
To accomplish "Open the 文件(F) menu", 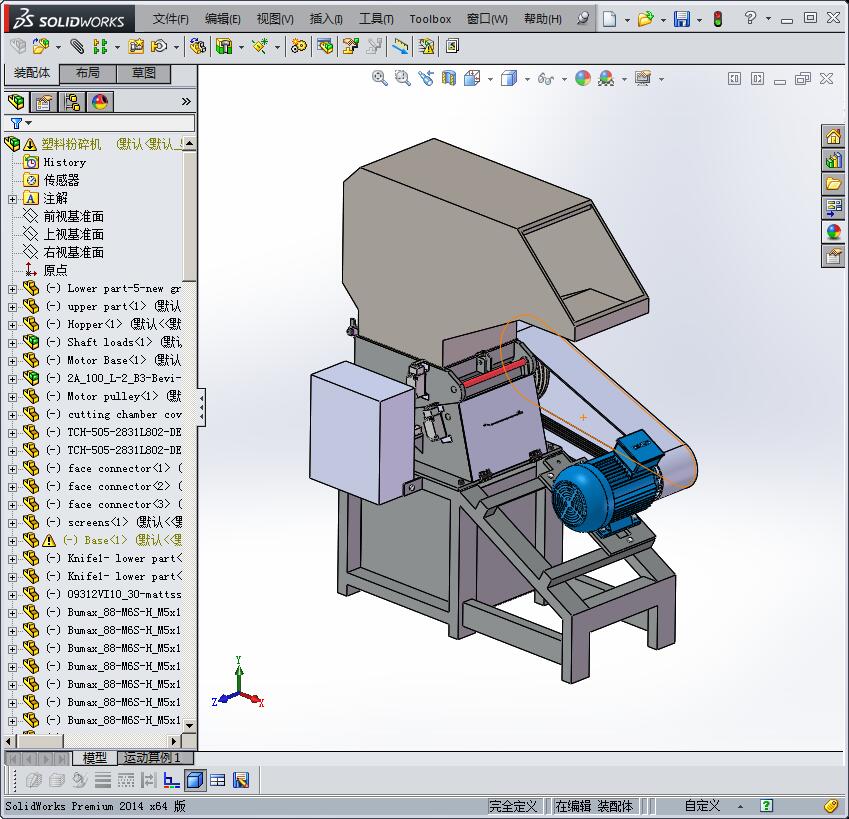I will coord(171,19).
